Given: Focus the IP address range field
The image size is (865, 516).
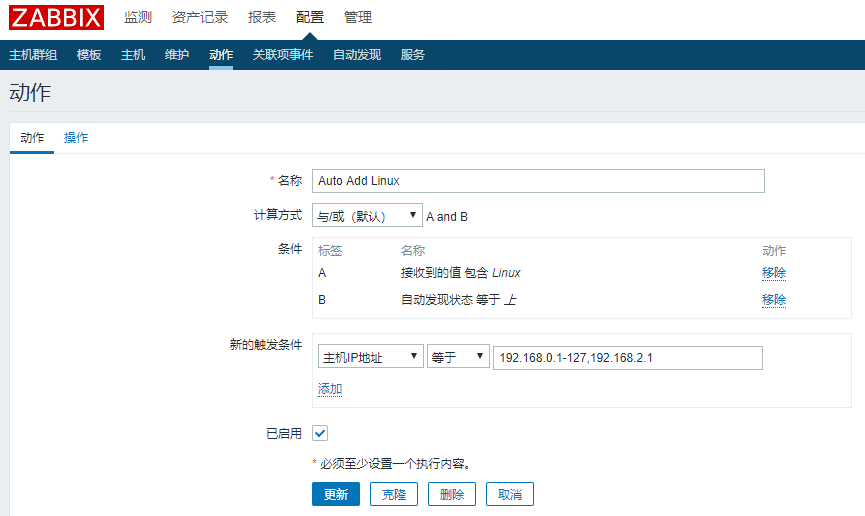Looking at the screenshot, I should click(x=627, y=357).
